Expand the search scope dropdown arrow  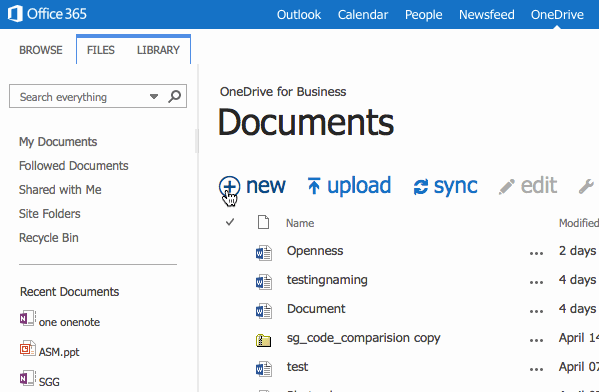154,96
